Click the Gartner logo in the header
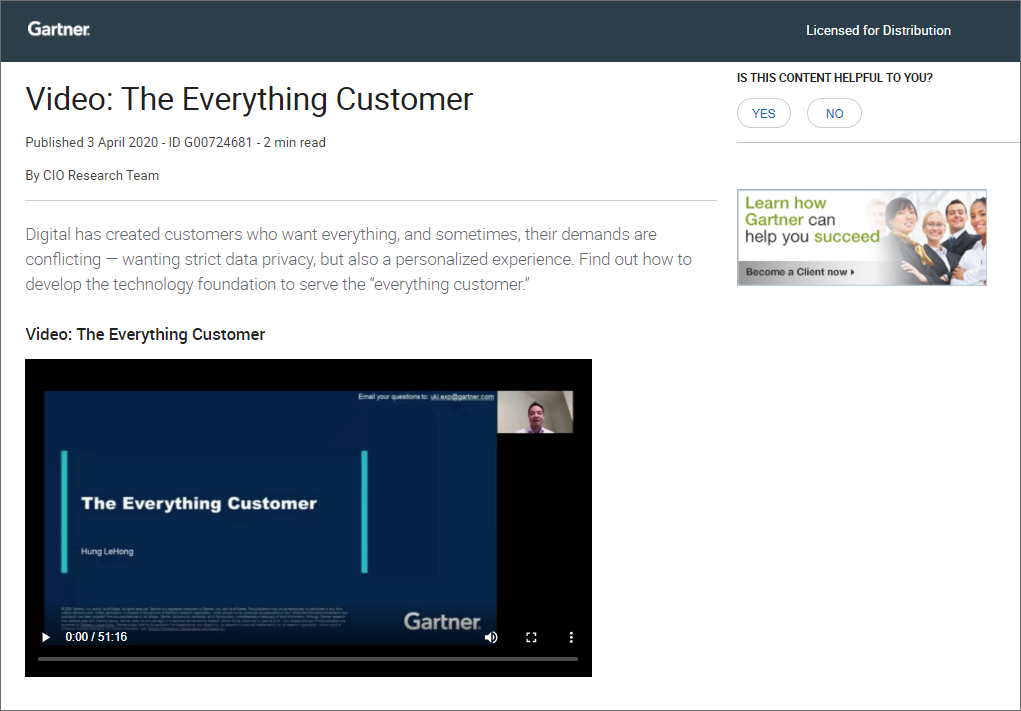The width and height of the screenshot is (1021, 711). click(59, 29)
